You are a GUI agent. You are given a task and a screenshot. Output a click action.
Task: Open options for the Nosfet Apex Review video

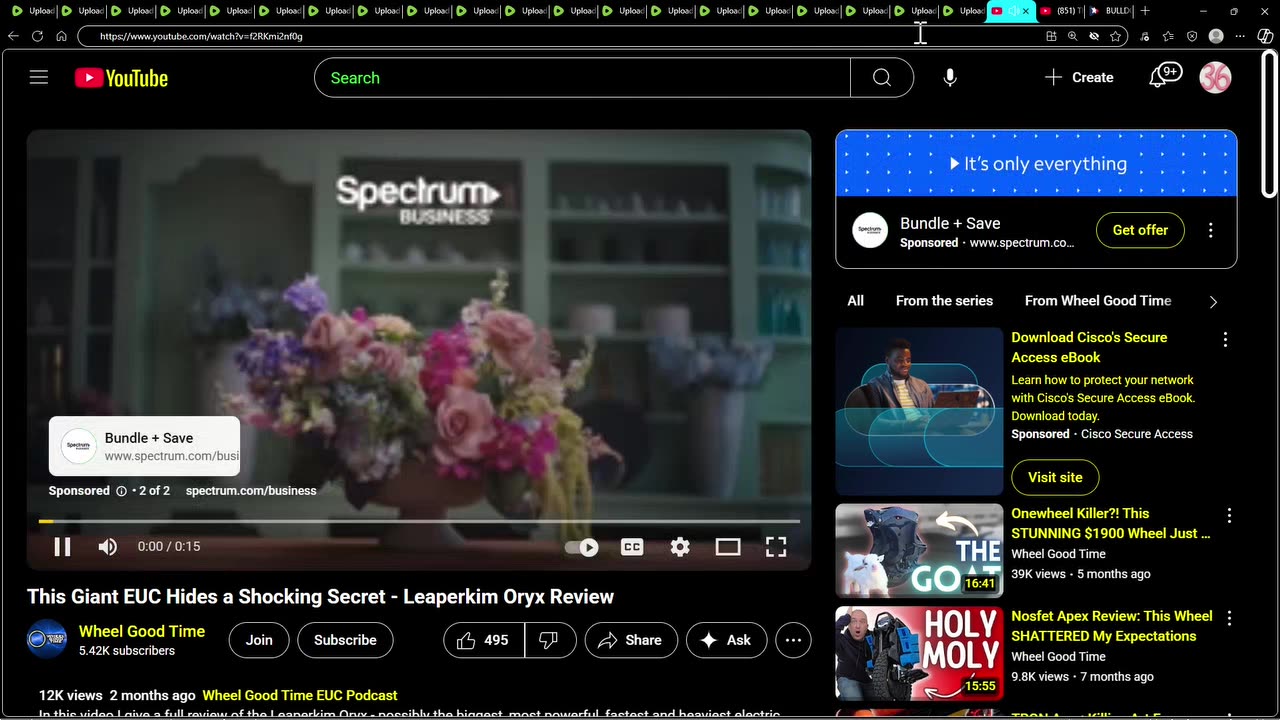coord(1229,619)
